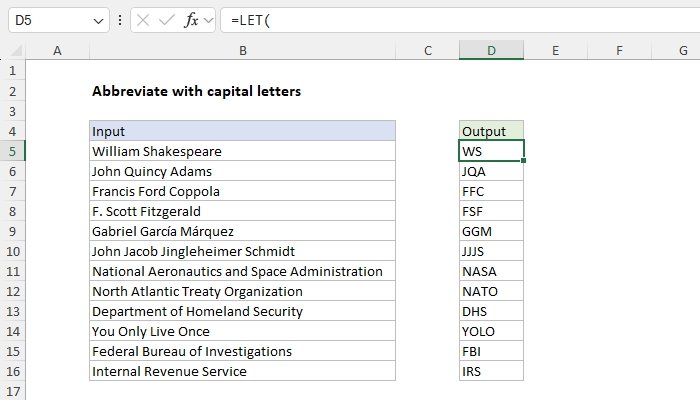Image resolution: width=700 pixels, height=400 pixels.
Task: Click the Name Box showing D5
Action: click(x=58, y=20)
